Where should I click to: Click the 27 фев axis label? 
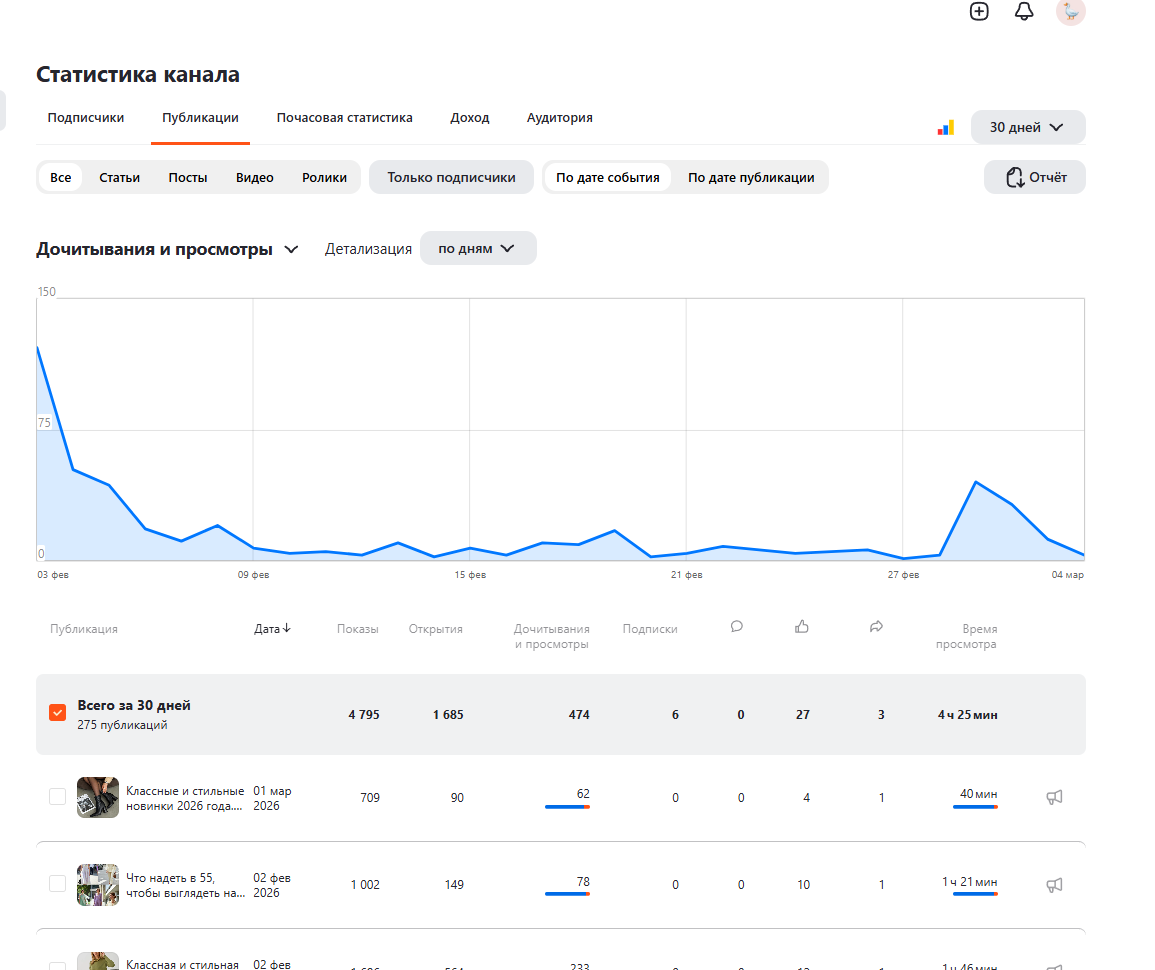[903, 574]
